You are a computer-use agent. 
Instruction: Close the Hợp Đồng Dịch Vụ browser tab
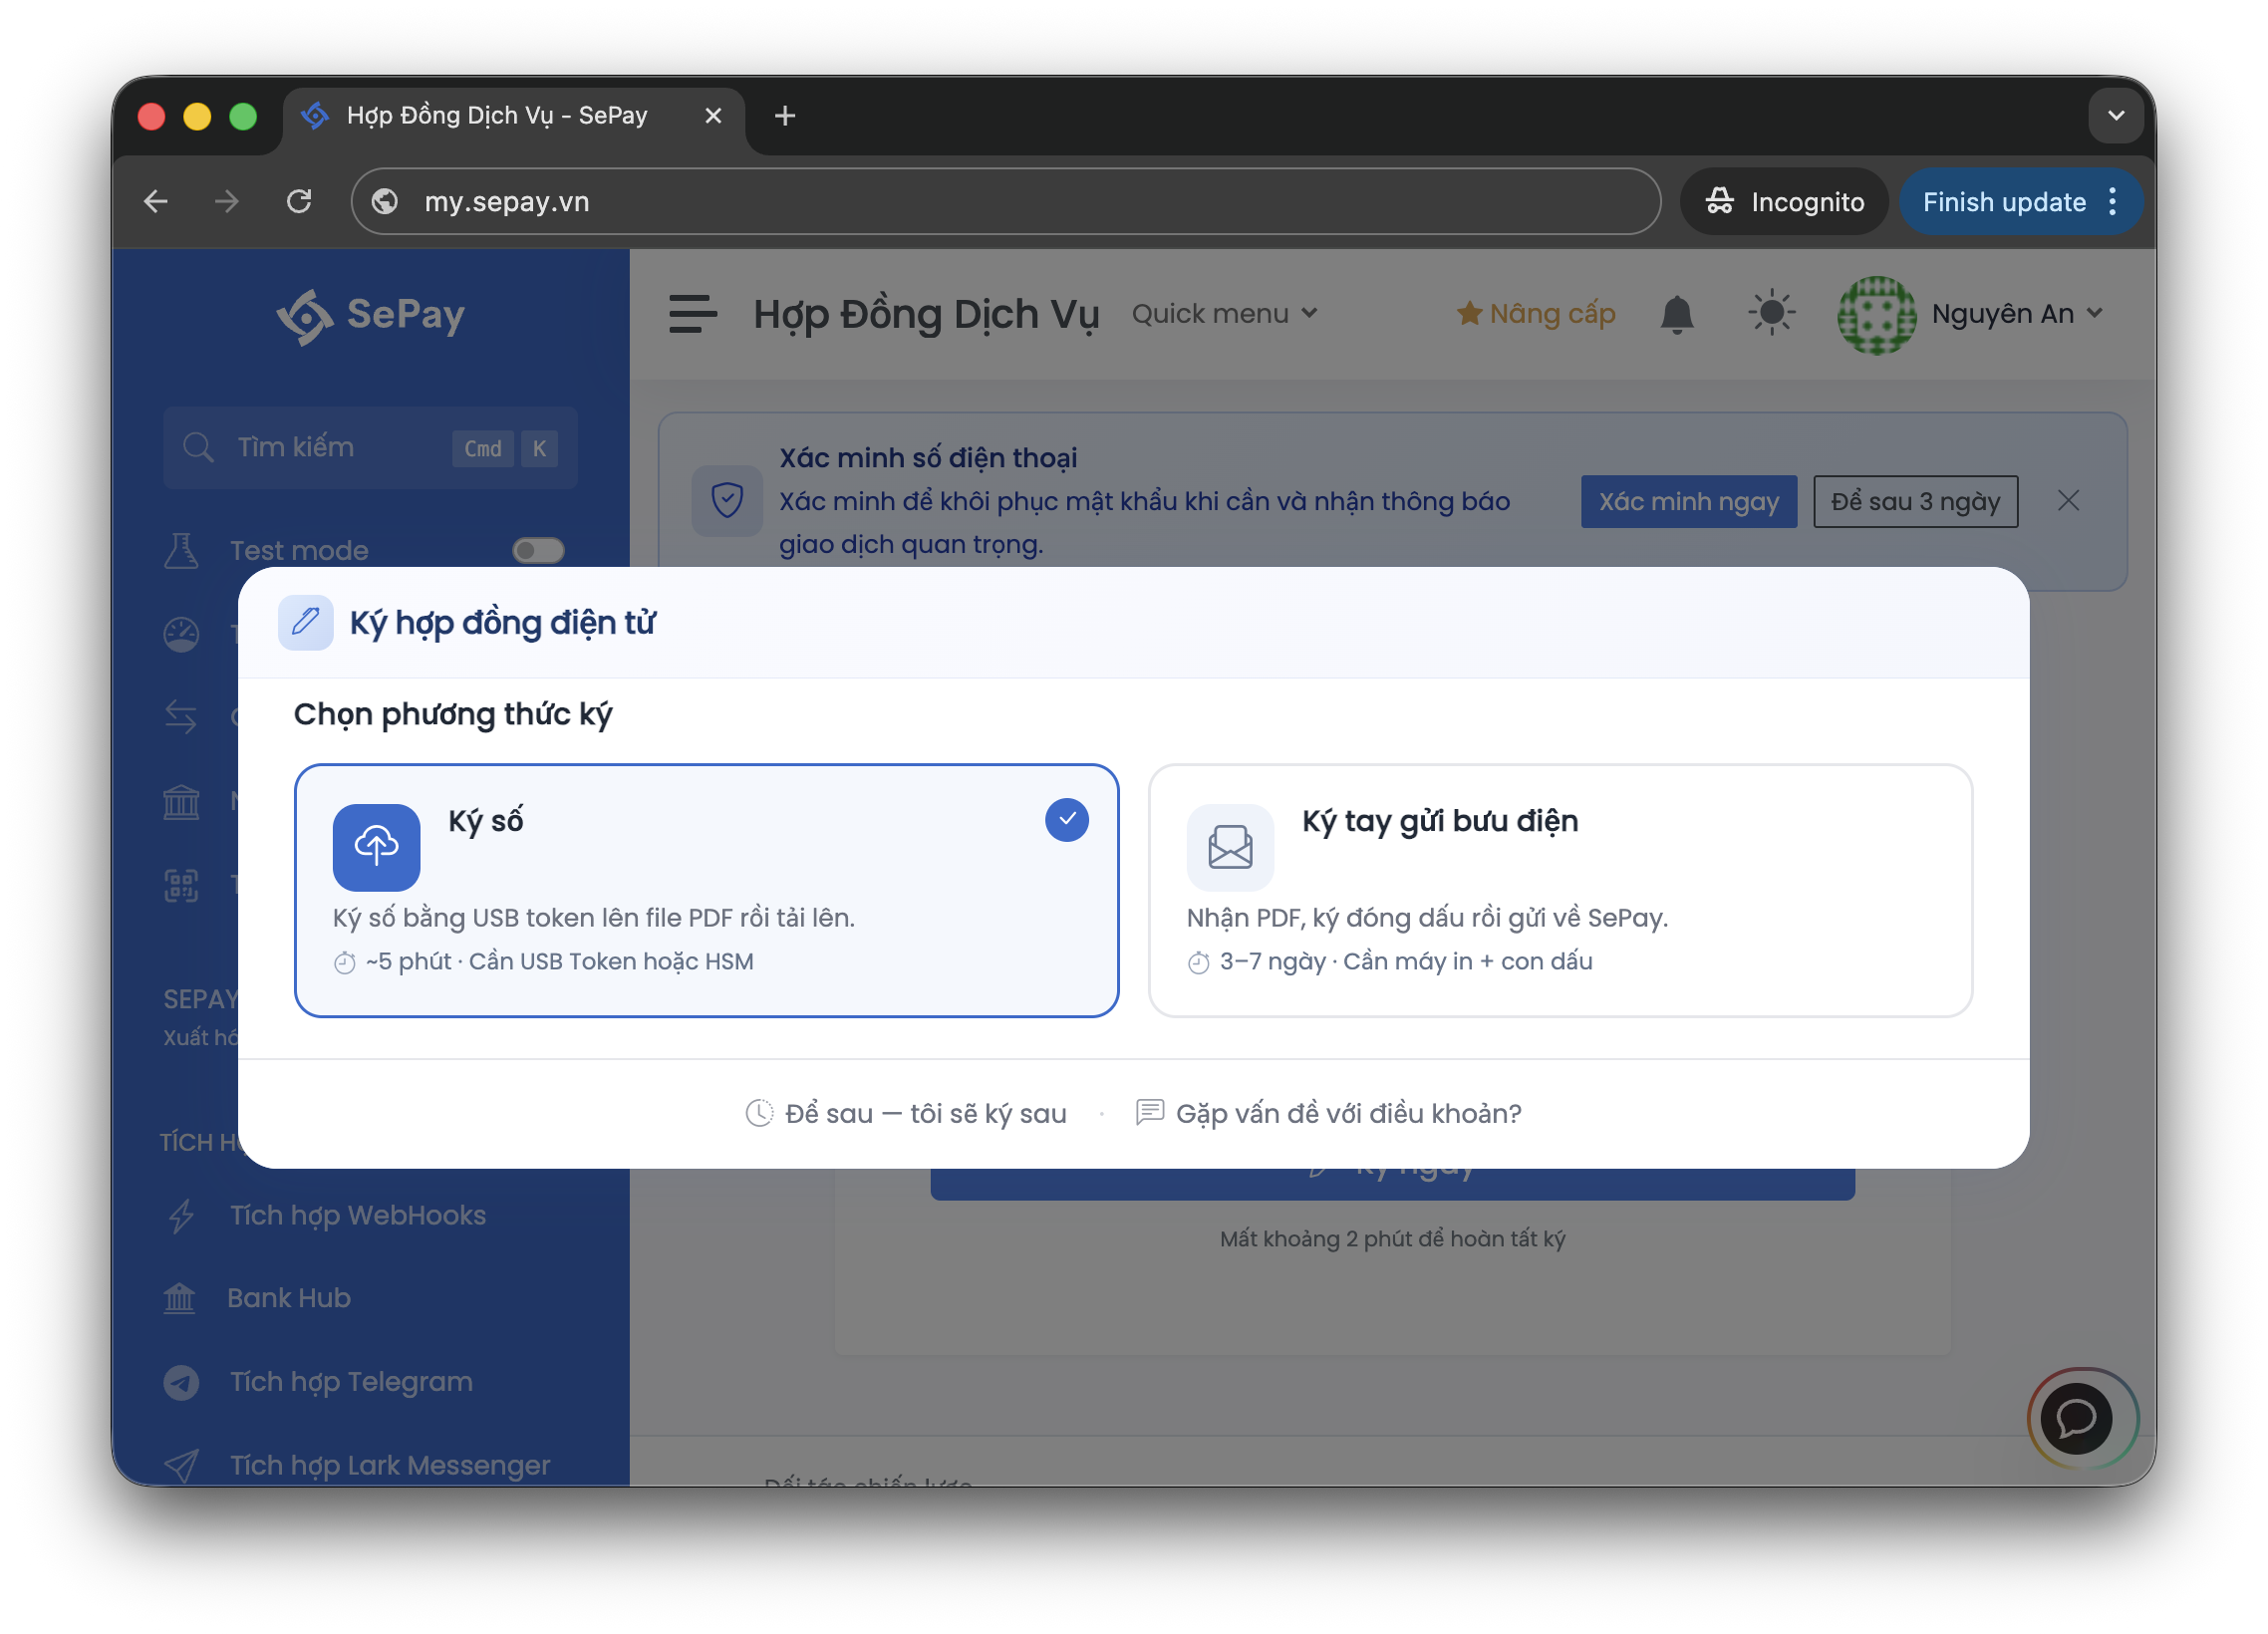tap(713, 116)
